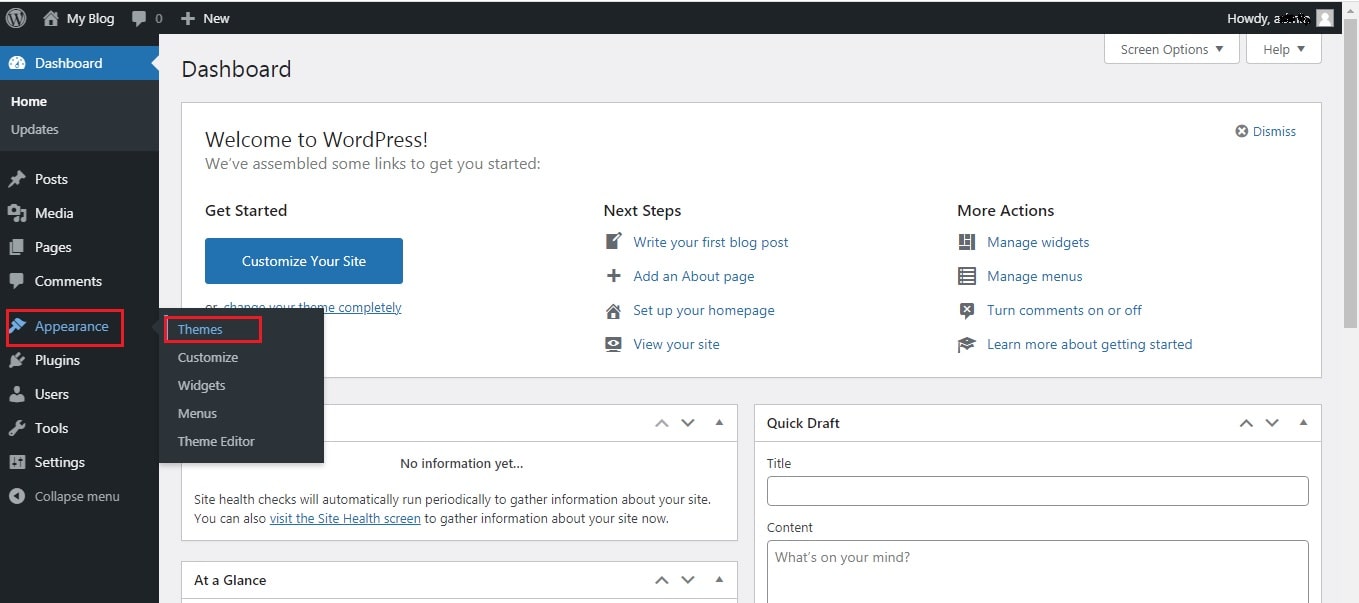The height and width of the screenshot is (603, 1359).
Task: Click the Plugins plug icon
Action: point(17,360)
